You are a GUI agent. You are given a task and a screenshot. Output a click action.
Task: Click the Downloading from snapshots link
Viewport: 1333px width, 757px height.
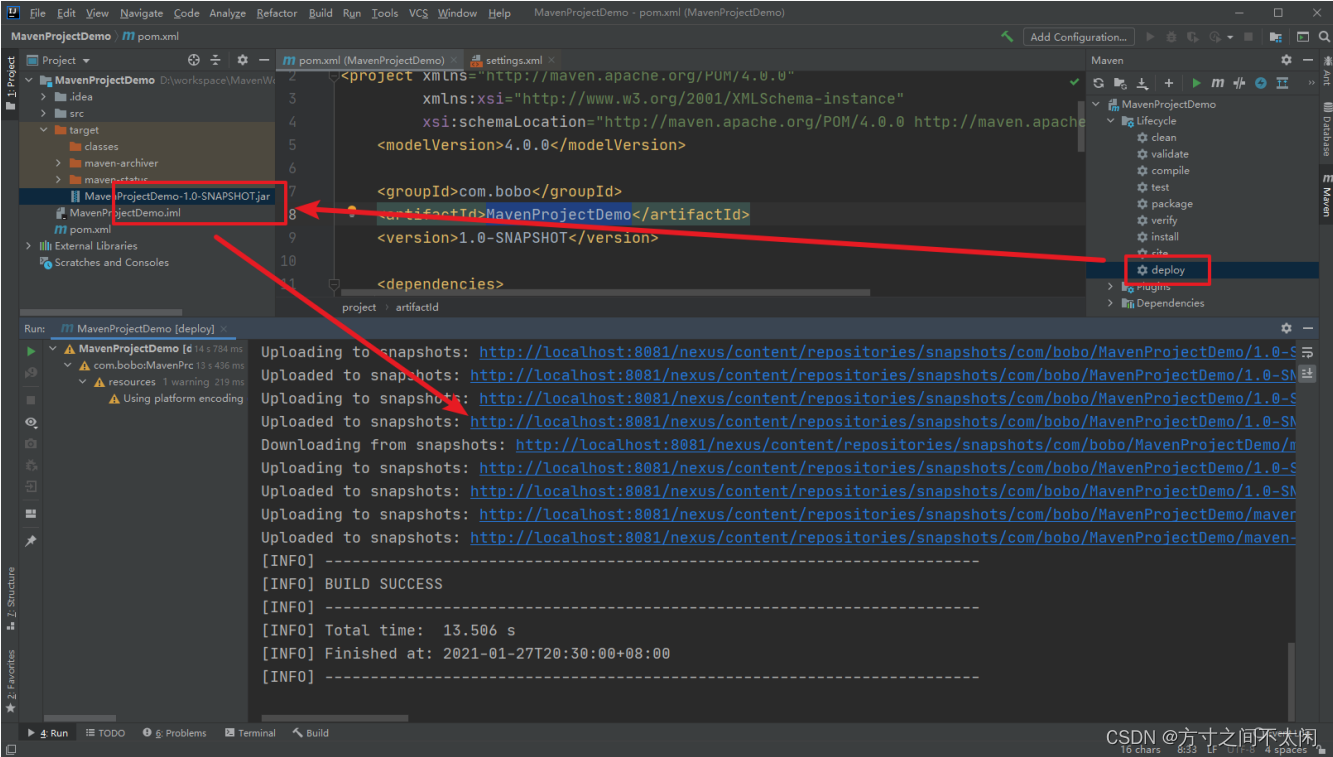[x=905, y=445]
